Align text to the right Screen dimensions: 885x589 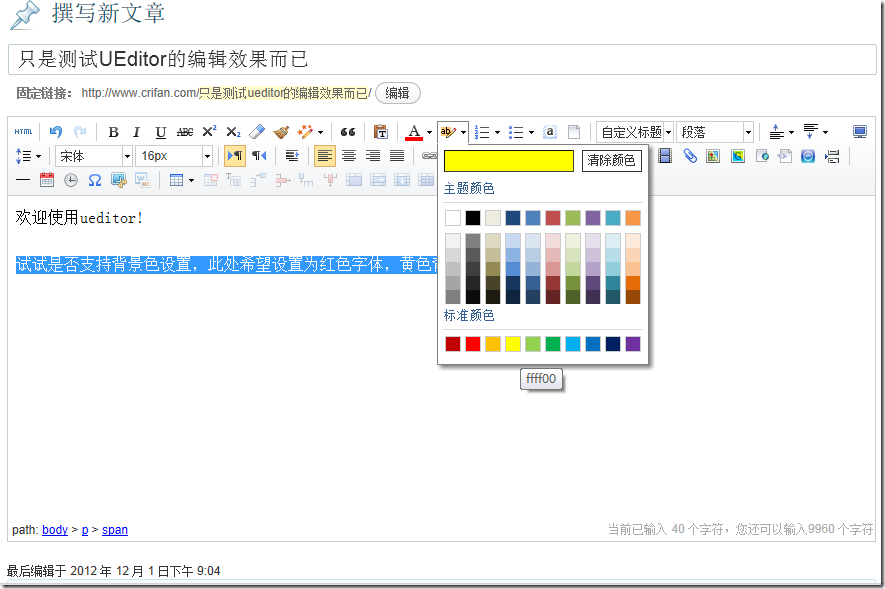pos(373,156)
